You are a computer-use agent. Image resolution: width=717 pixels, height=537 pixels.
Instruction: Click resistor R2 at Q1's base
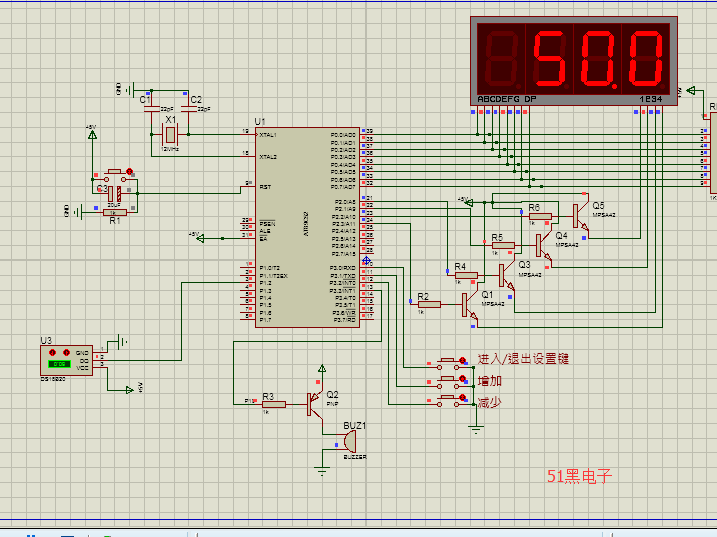(428, 304)
